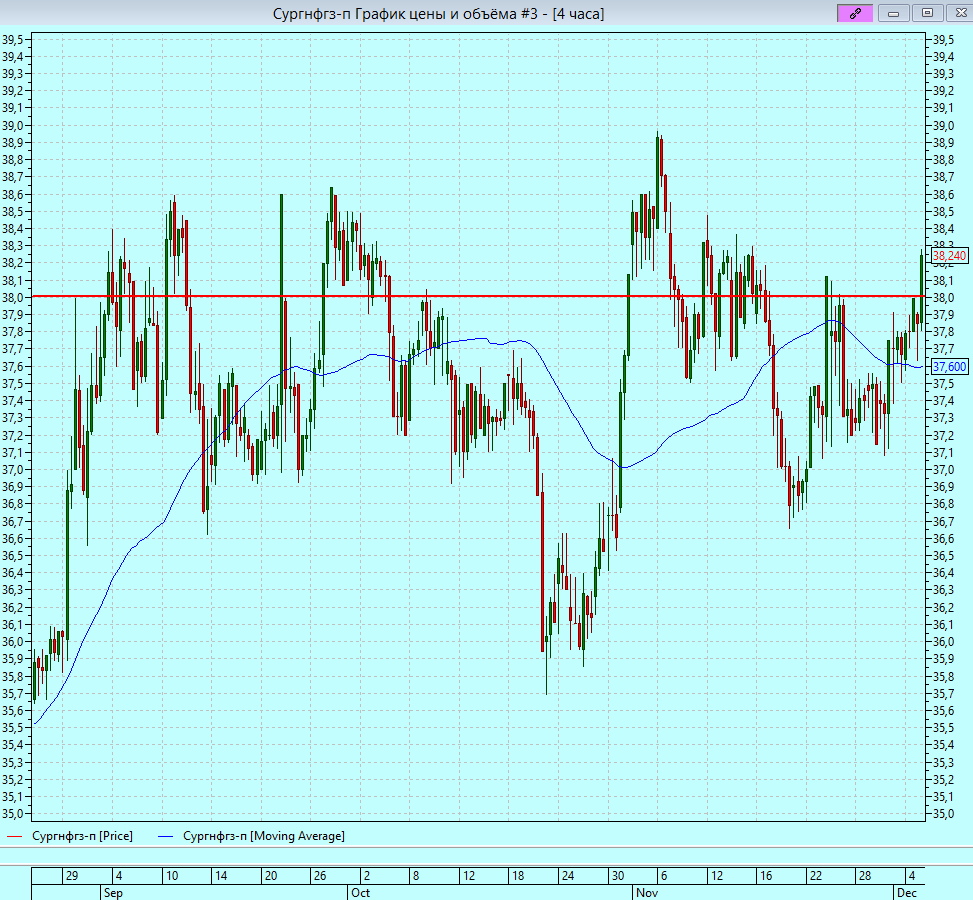Click the blue line sample beside the [Moving Average] legend
Viewport: 973px width, 900px height.
166,837
